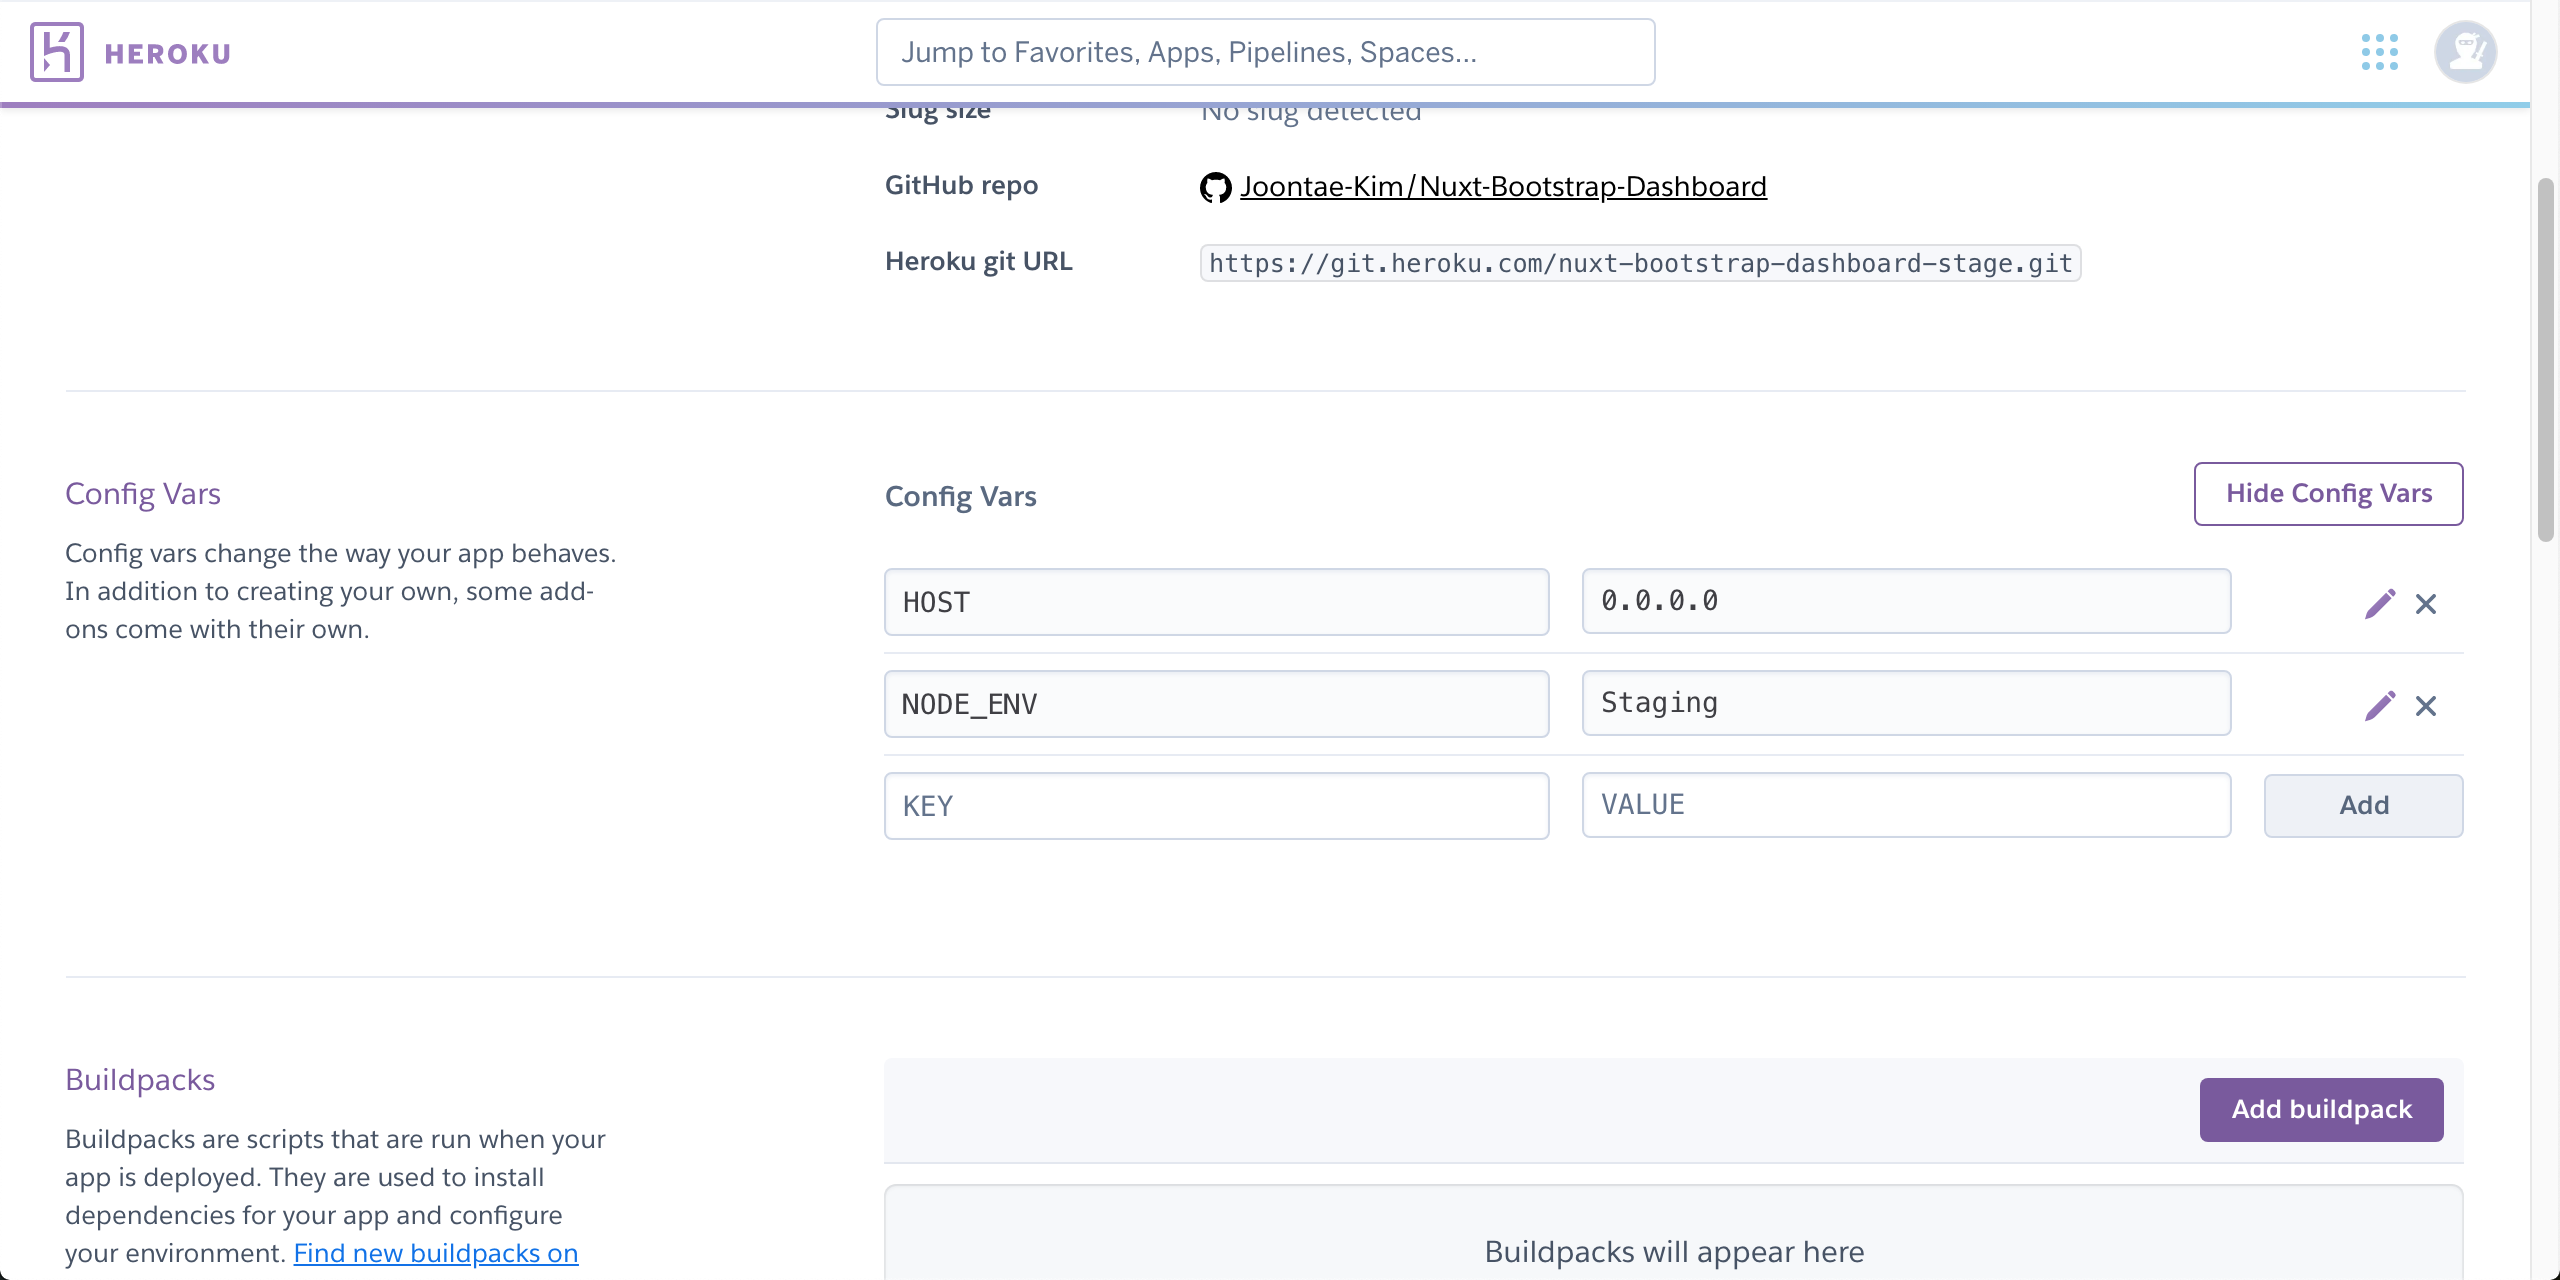Image resolution: width=2560 pixels, height=1280 pixels.
Task: Select the 0.0.0.0 value field
Action: click(x=1906, y=601)
